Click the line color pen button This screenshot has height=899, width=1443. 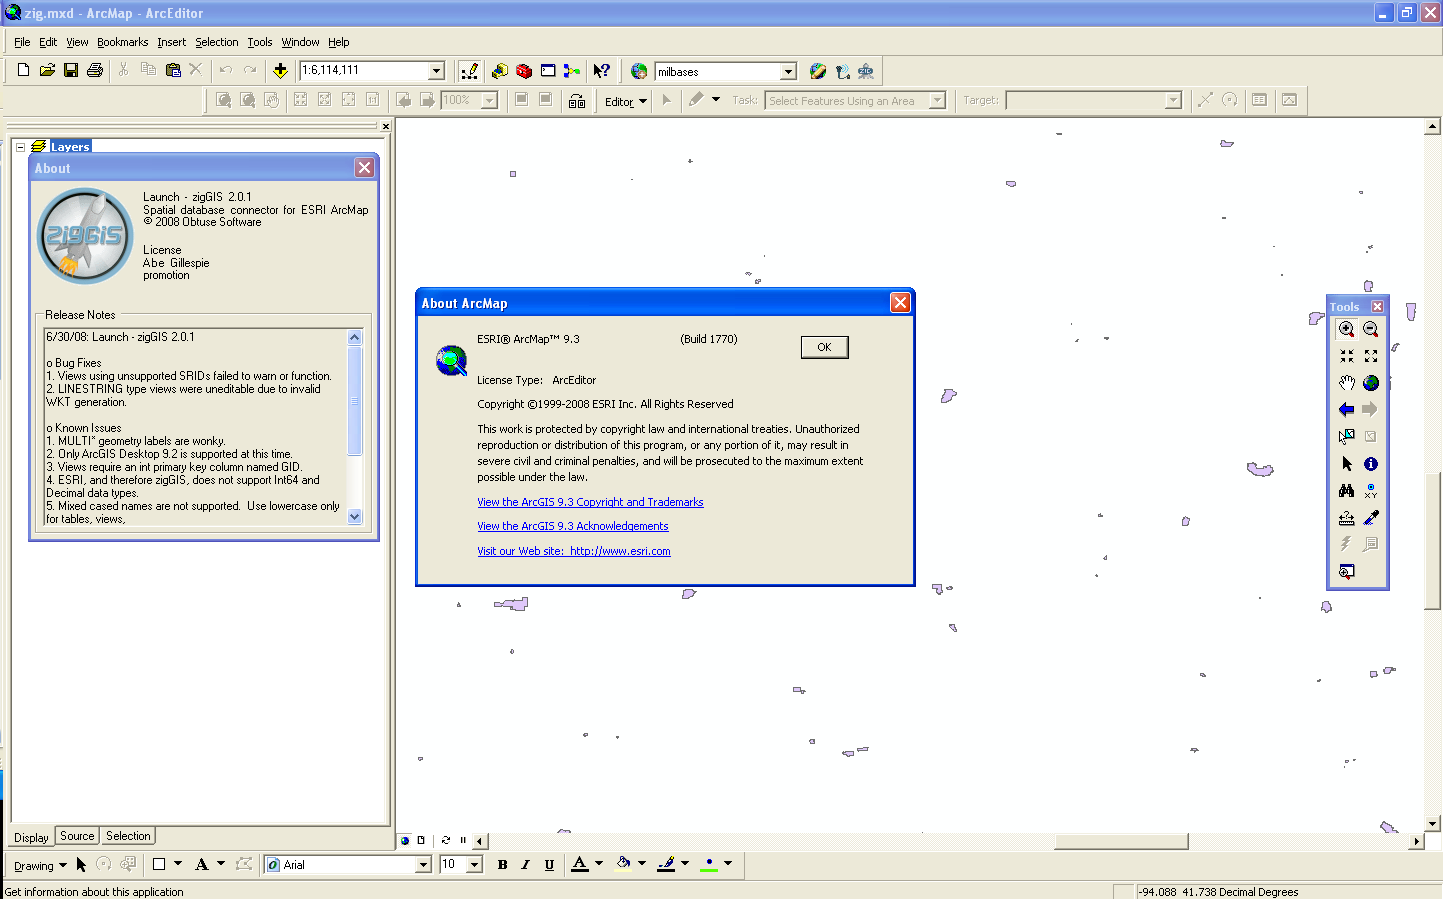pos(666,865)
